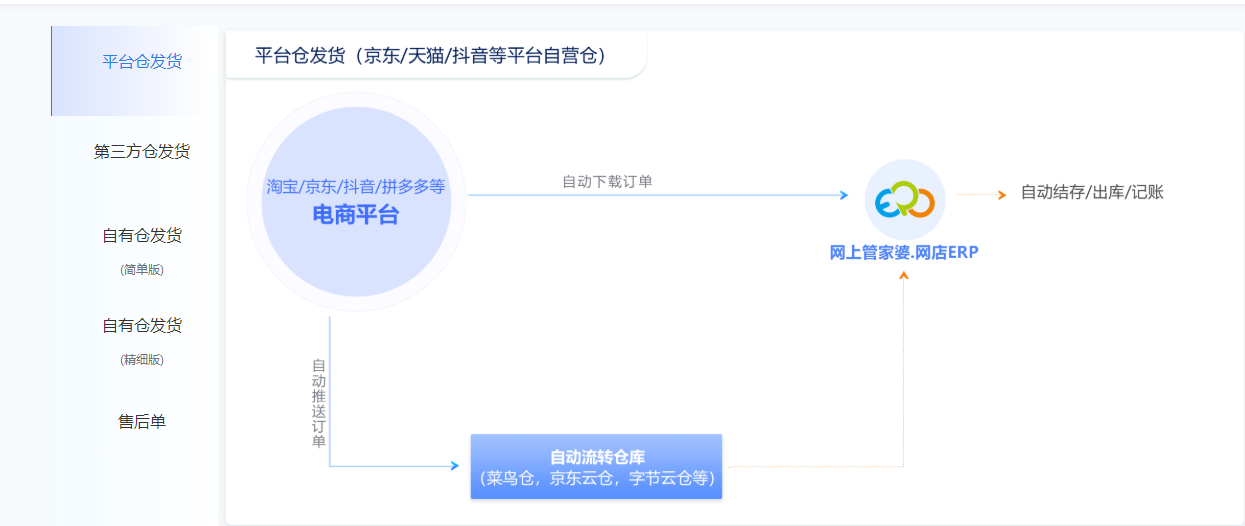Click the vertical 自动推送订单 label
The height and width of the screenshot is (526, 1245).
click(319, 404)
